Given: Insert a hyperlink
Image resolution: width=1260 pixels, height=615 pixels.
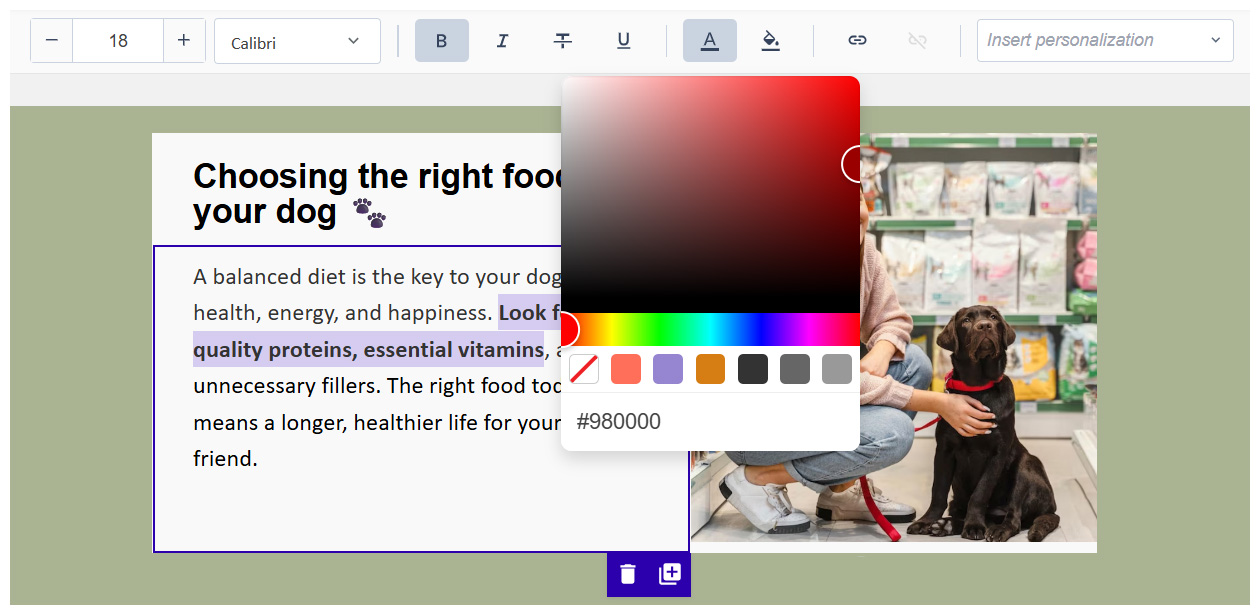Looking at the screenshot, I should (857, 41).
